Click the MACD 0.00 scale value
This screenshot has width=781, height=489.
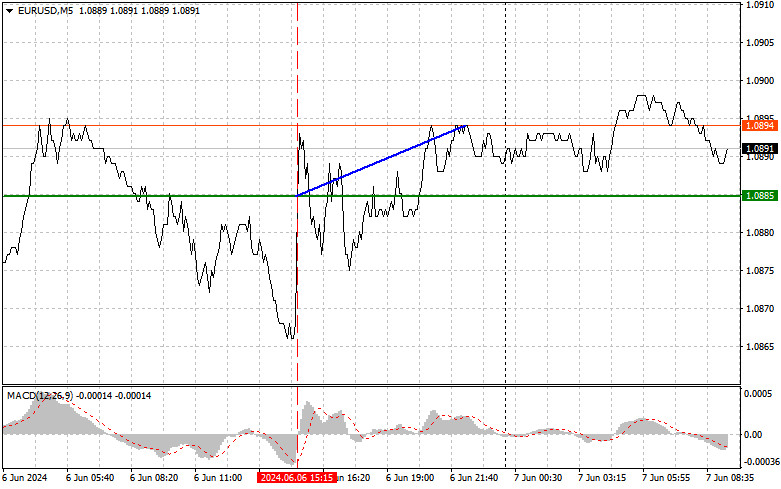(x=753, y=435)
